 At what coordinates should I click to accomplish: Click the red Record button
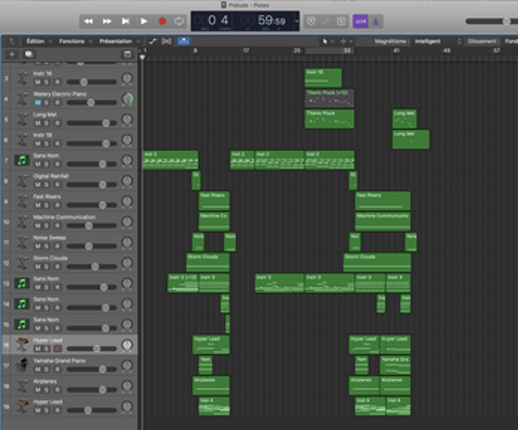pyautogui.click(x=162, y=21)
